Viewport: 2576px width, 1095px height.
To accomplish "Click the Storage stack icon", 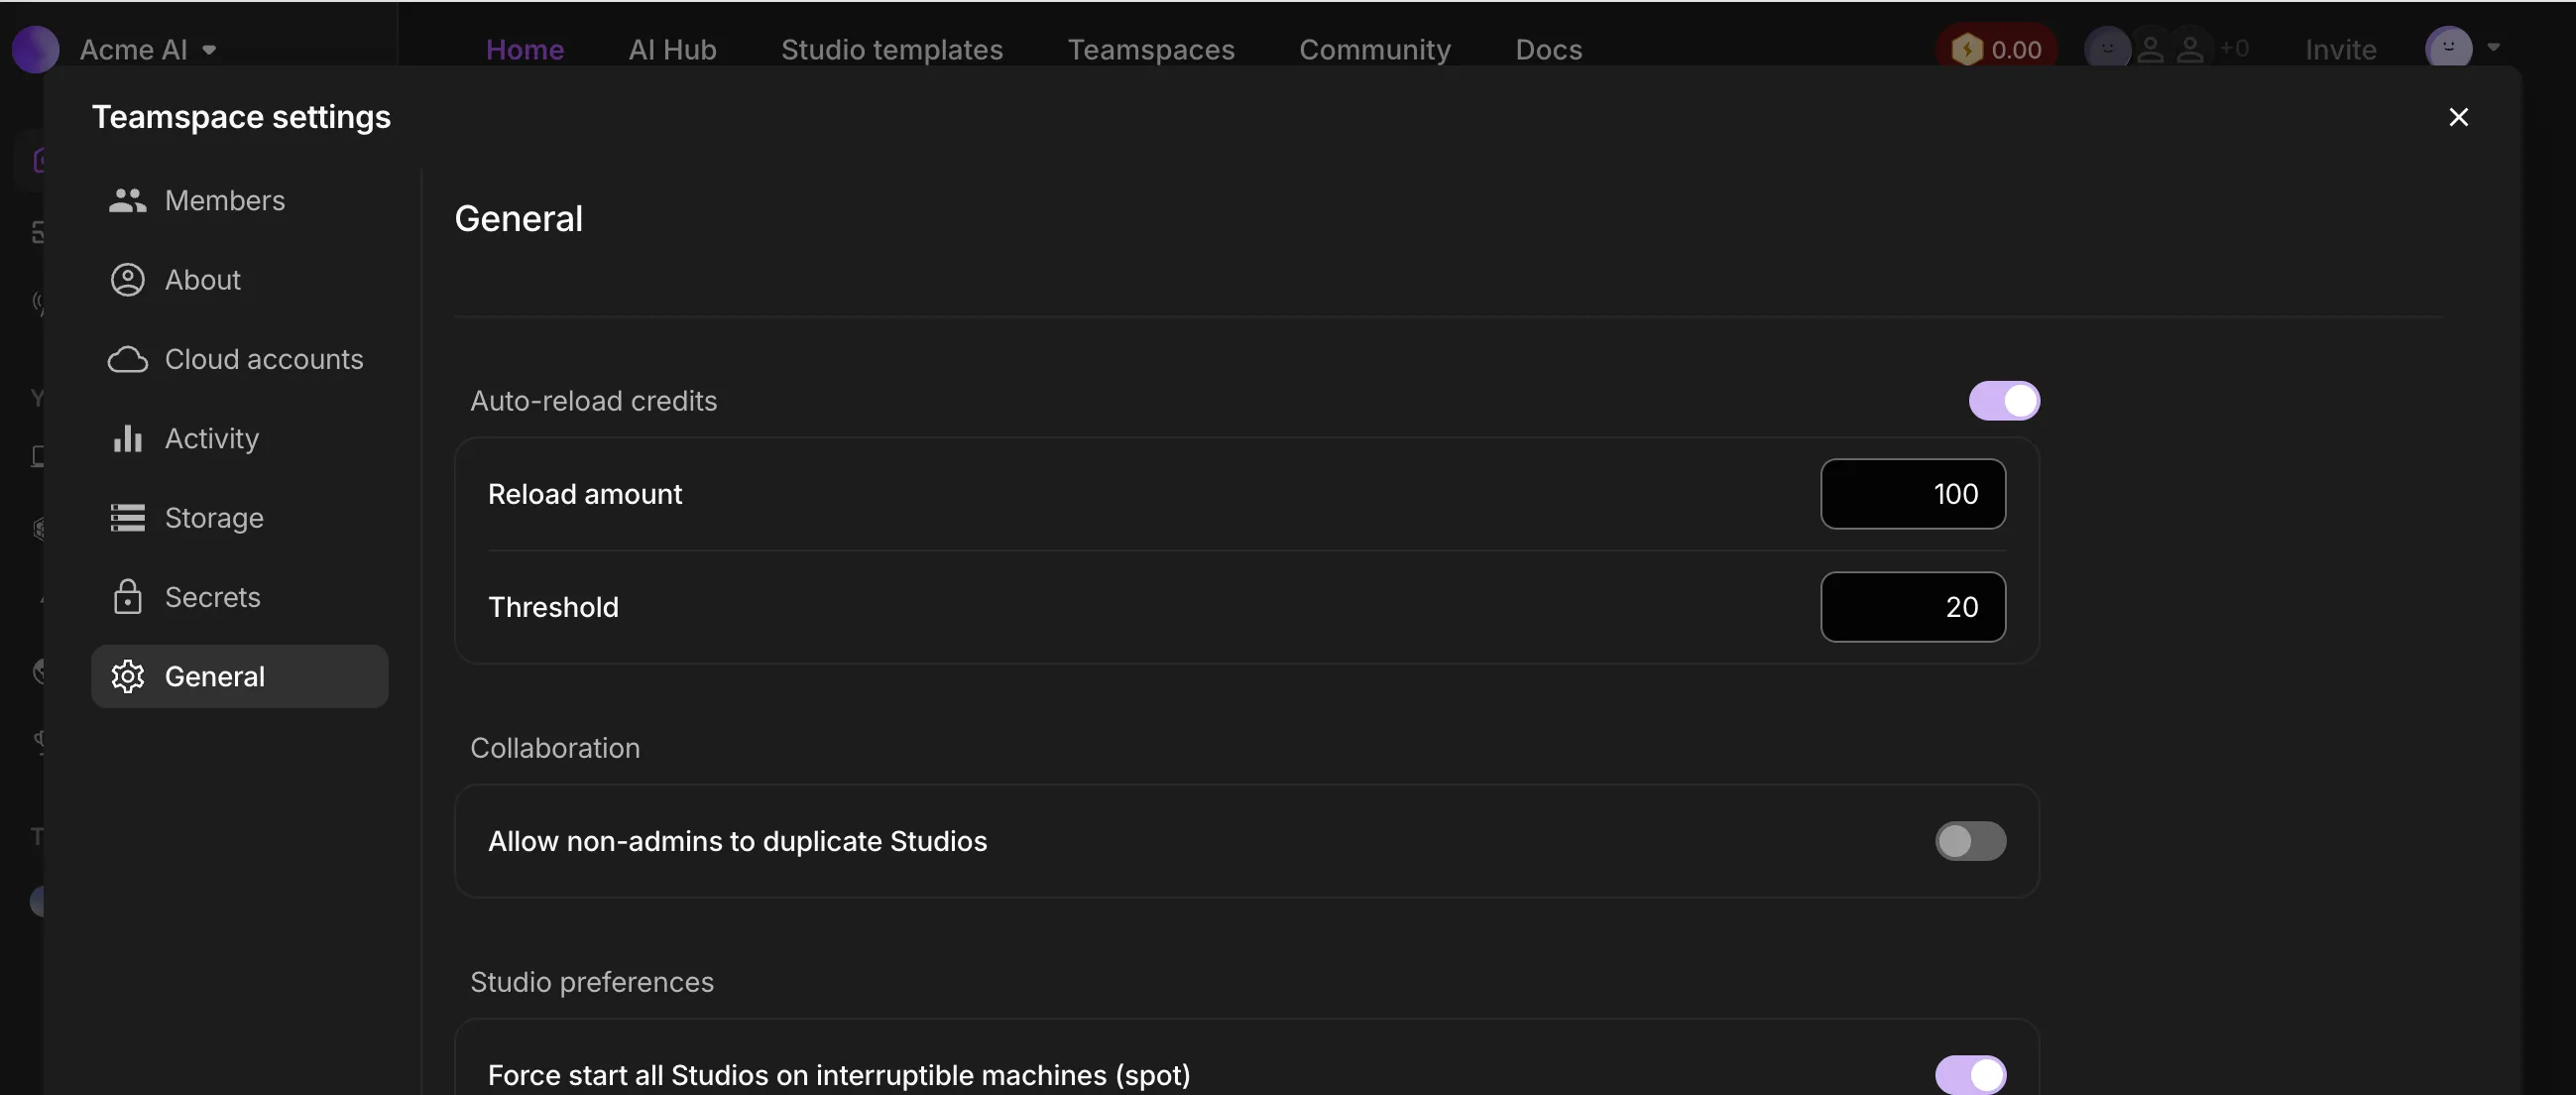I will [x=128, y=518].
